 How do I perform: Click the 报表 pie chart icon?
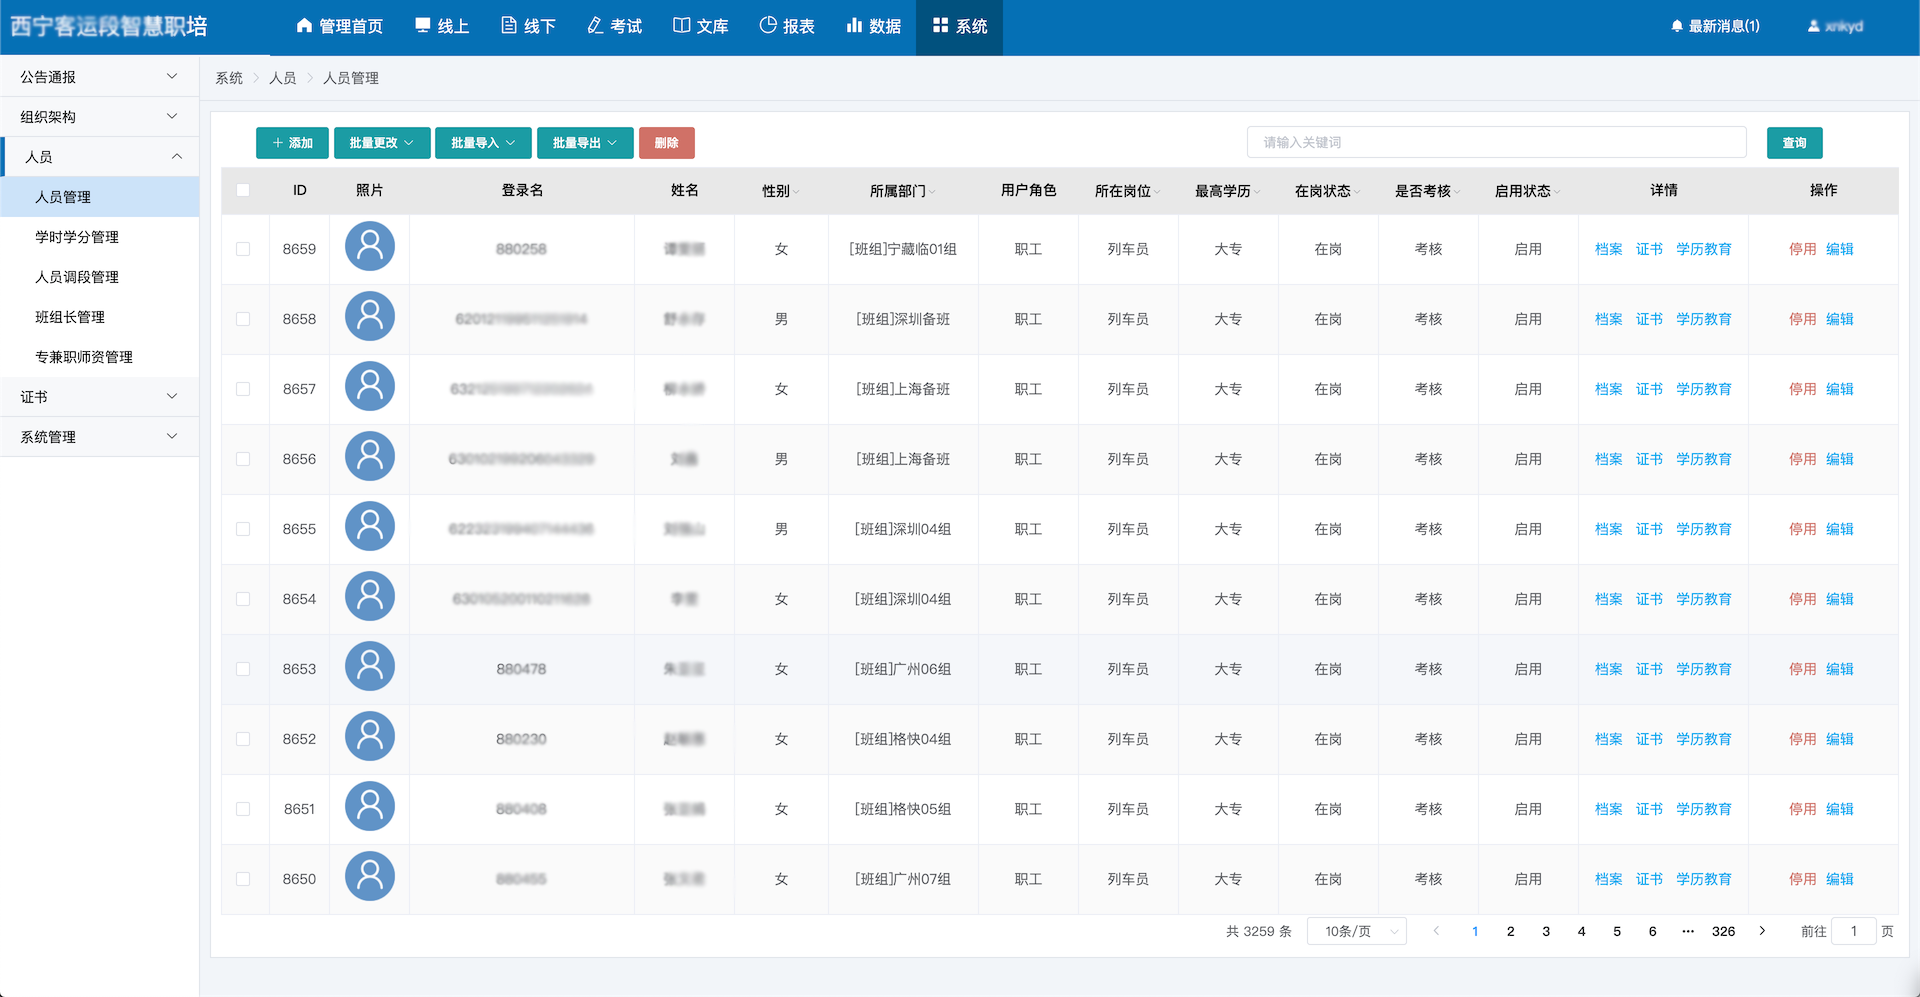coord(768,26)
